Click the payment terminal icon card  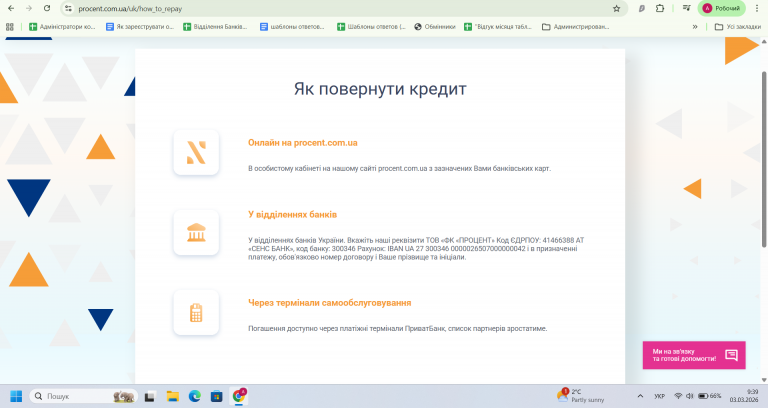pos(196,312)
